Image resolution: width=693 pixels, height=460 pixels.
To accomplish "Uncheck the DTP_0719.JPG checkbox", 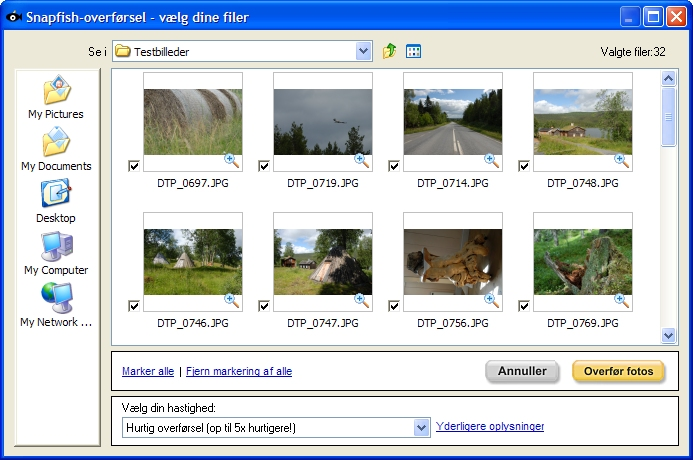I will coord(264,166).
